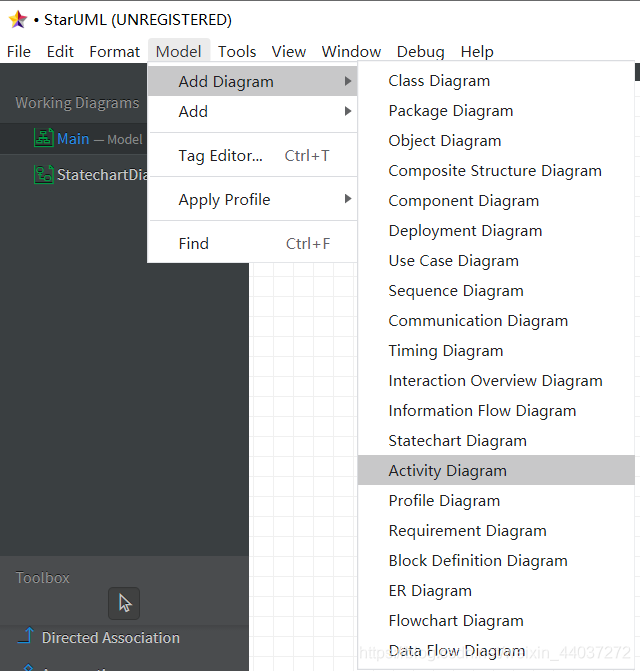
Task: Add a Package Diagram
Action: click(496, 111)
